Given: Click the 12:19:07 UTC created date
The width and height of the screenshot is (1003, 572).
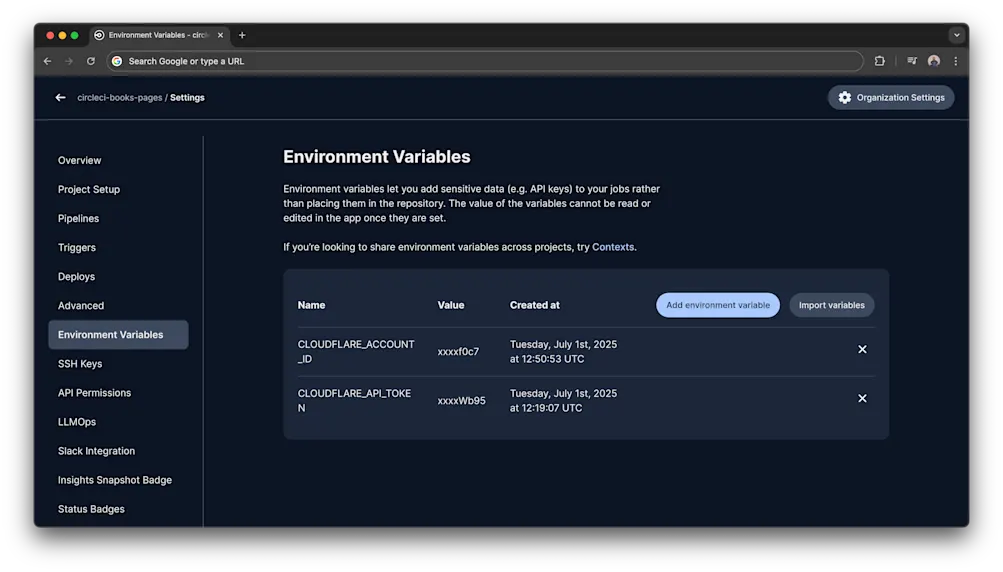Looking at the screenshot, I should point(563,401).
